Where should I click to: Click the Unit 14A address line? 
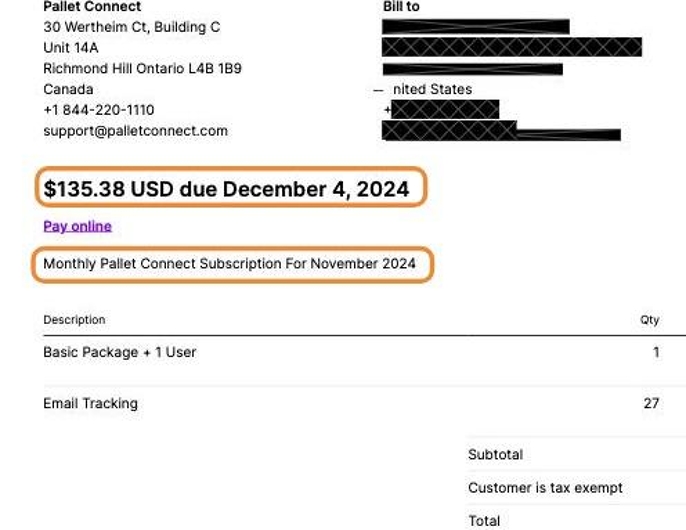pyautogui.click(x=71, y=48)
